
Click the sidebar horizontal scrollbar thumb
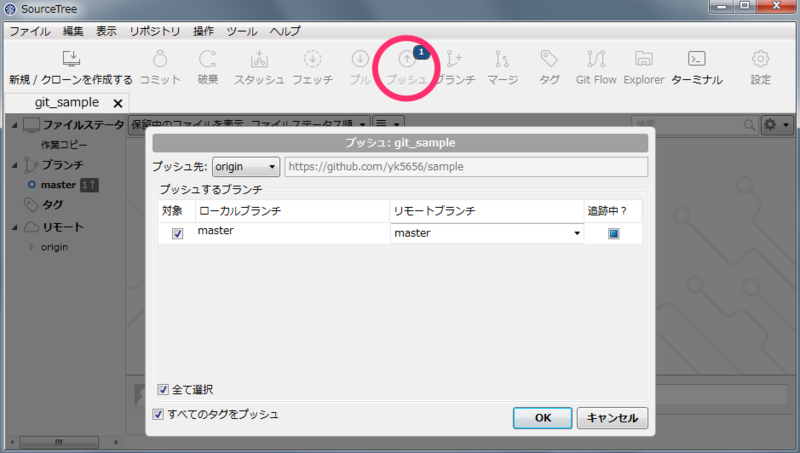coord(59,442)
